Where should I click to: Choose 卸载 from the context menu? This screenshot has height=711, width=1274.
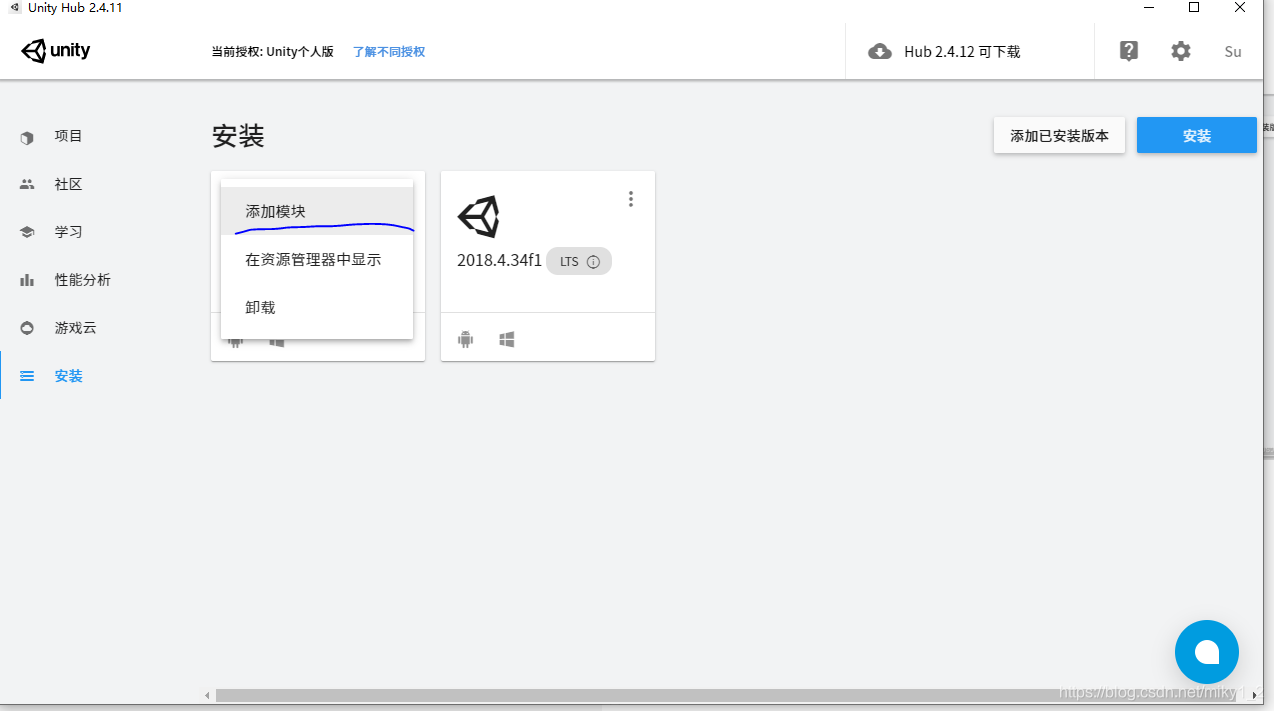[x=317, y=307]
